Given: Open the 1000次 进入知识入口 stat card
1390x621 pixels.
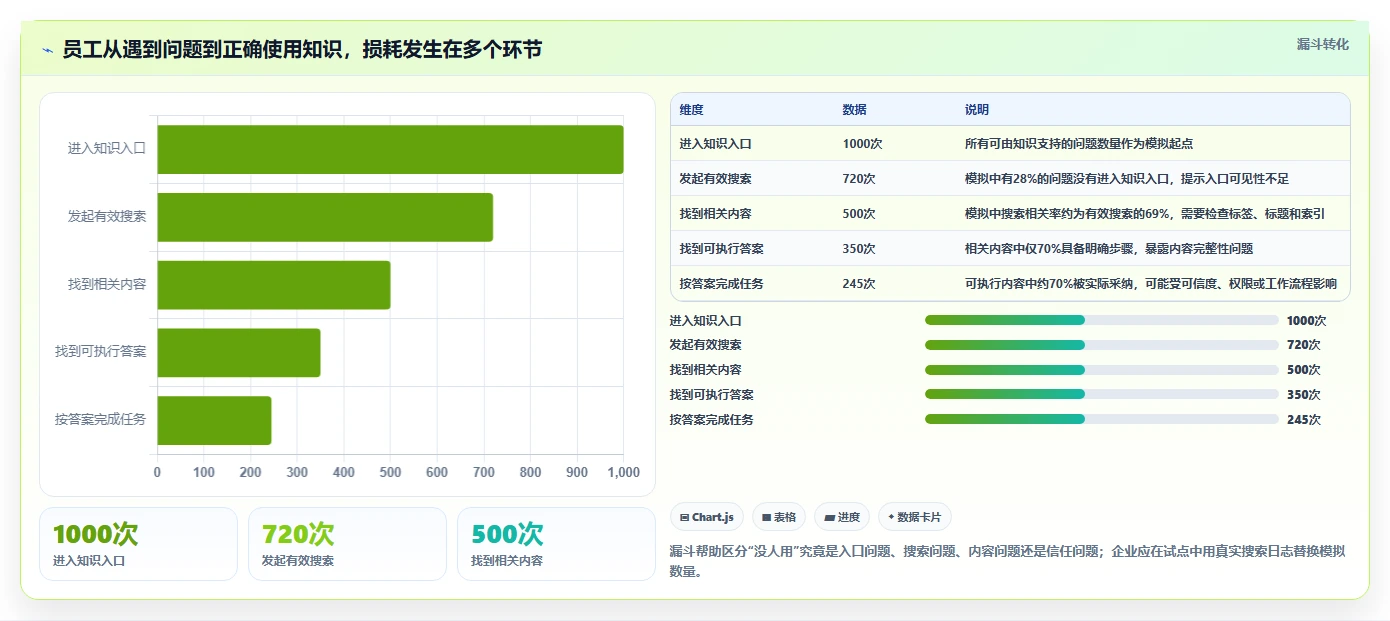Looking at the screenshot, I should 138,544.
